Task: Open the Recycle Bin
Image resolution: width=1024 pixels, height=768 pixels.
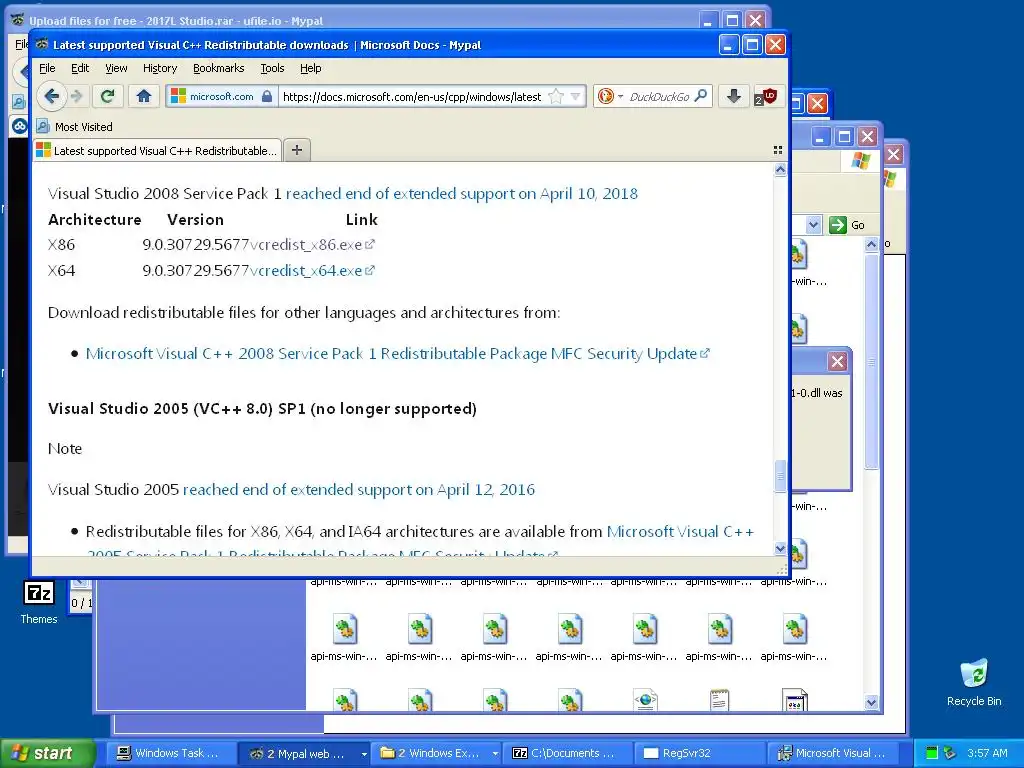Action: [x=974, y=682]
